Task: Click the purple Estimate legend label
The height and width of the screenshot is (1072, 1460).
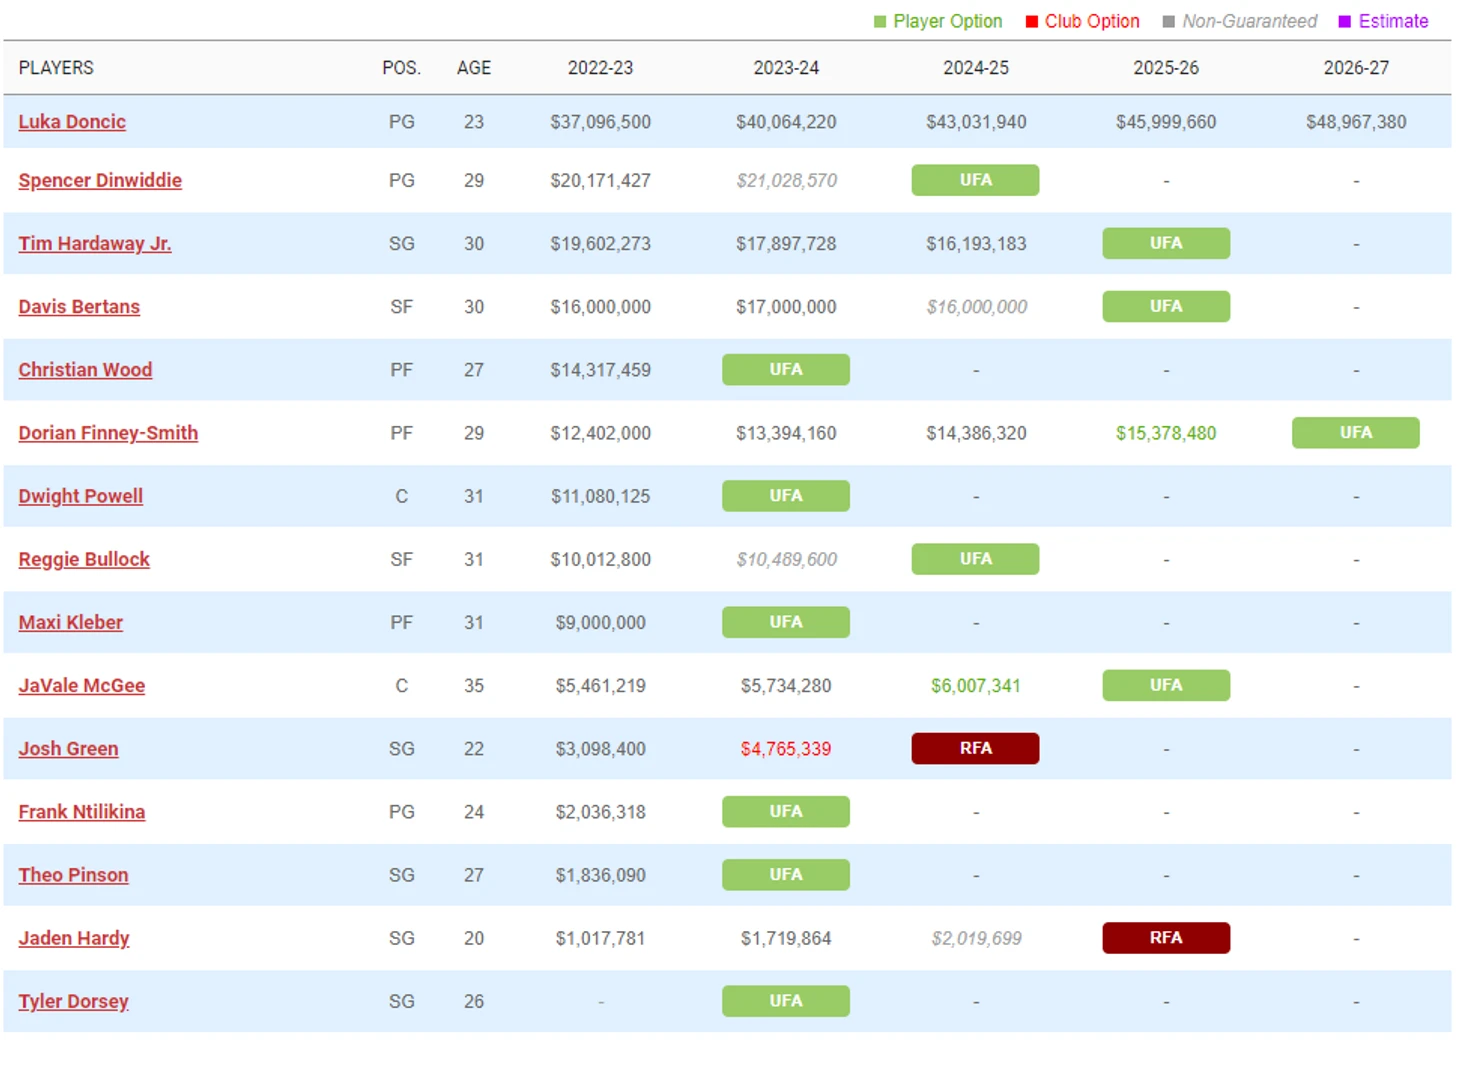Action: (1393, 22)
